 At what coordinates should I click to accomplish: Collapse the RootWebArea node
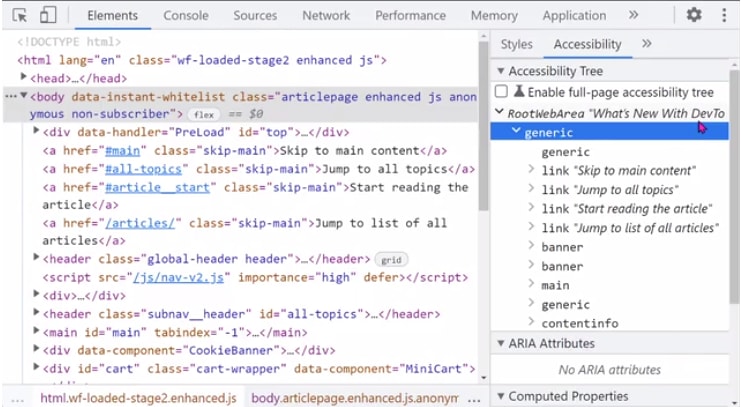click(x=499, y=112)
